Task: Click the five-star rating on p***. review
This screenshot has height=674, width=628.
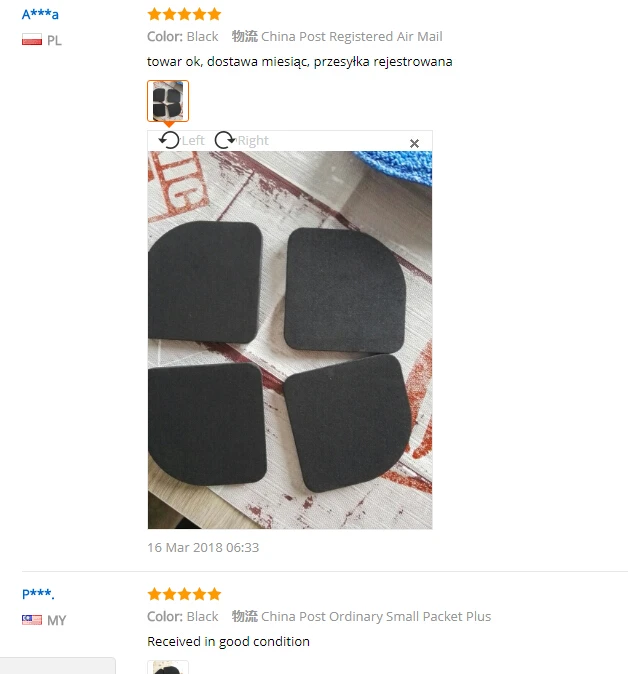Action: coord(184,594)
